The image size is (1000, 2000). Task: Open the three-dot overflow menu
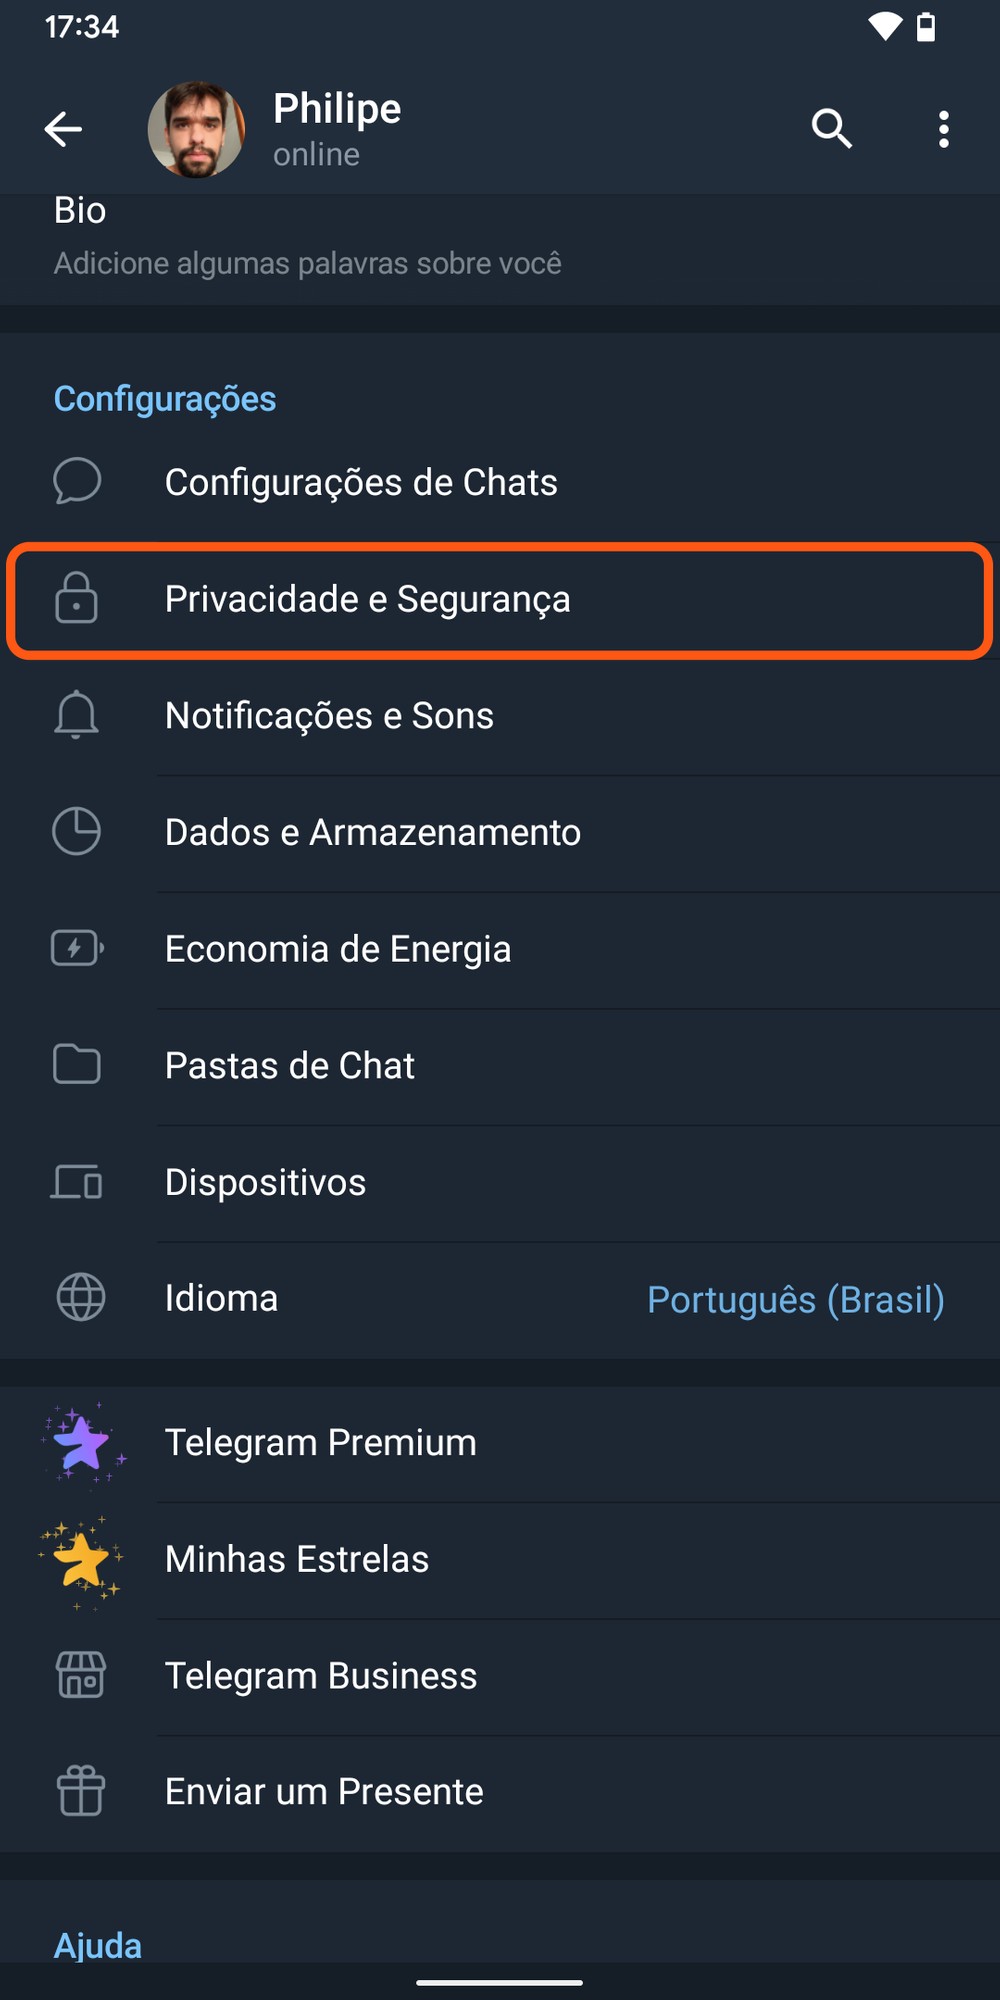[943, 129]
